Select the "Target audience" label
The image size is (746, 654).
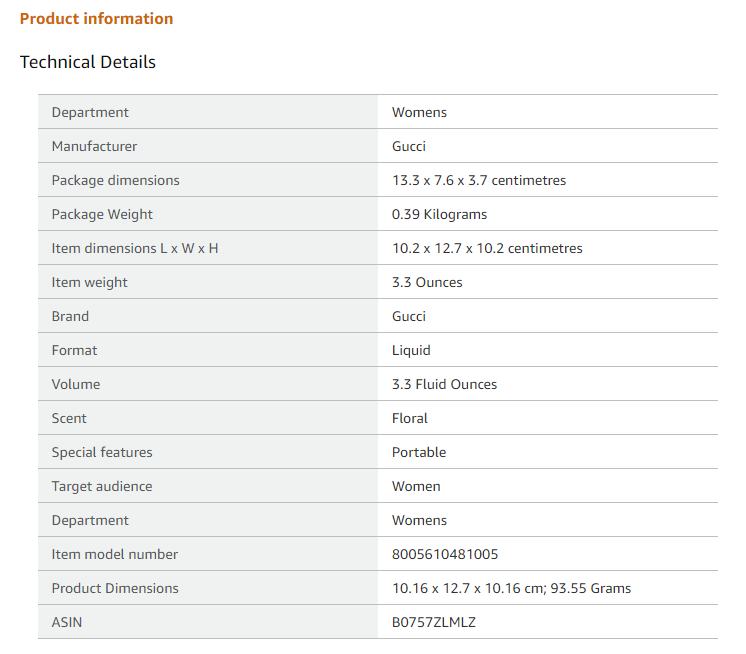click(x=102, y=487)
